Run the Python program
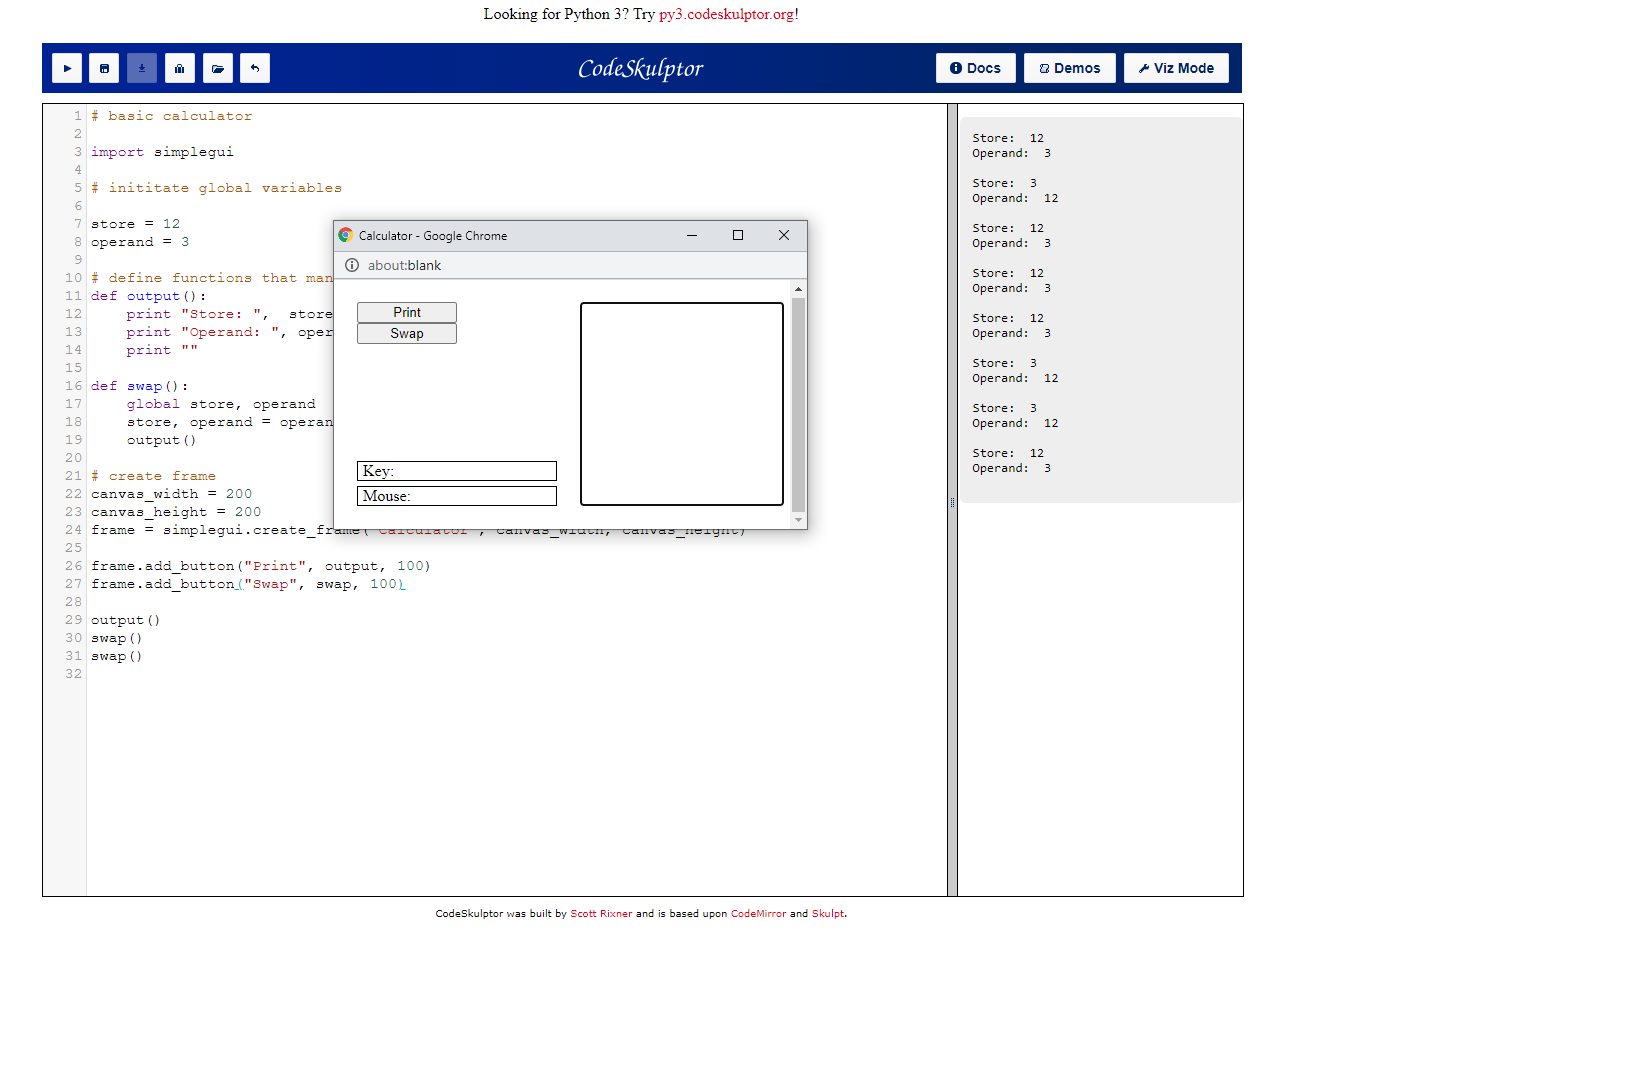 coord(67,67)
